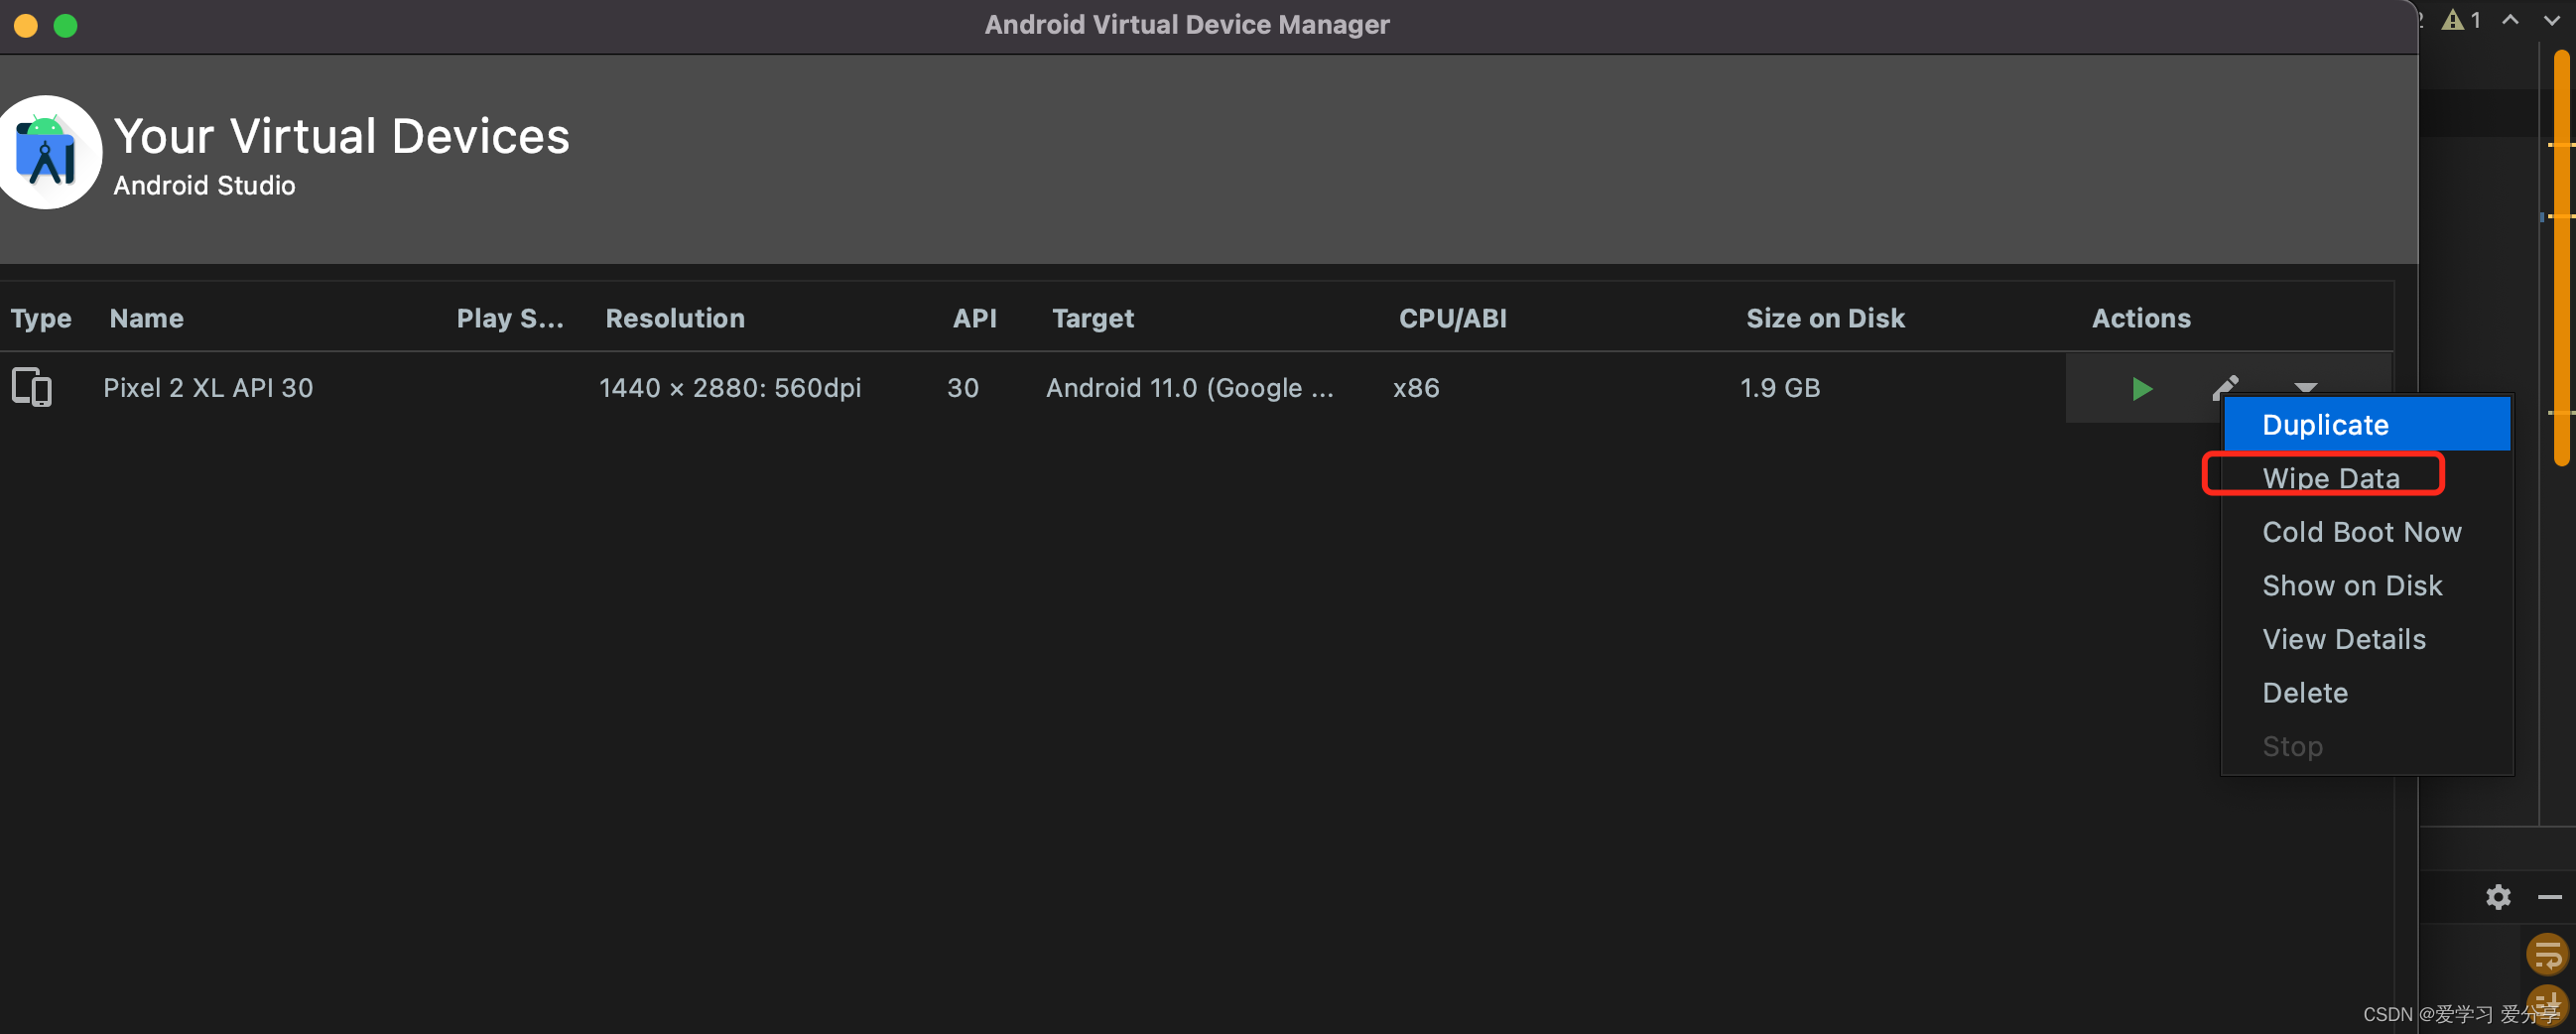Image resolution: width=2576 pixels, height=1034 pixels.
Task: Click the x86 CPU/ABI cell
Action: (x=1416, y=388)
